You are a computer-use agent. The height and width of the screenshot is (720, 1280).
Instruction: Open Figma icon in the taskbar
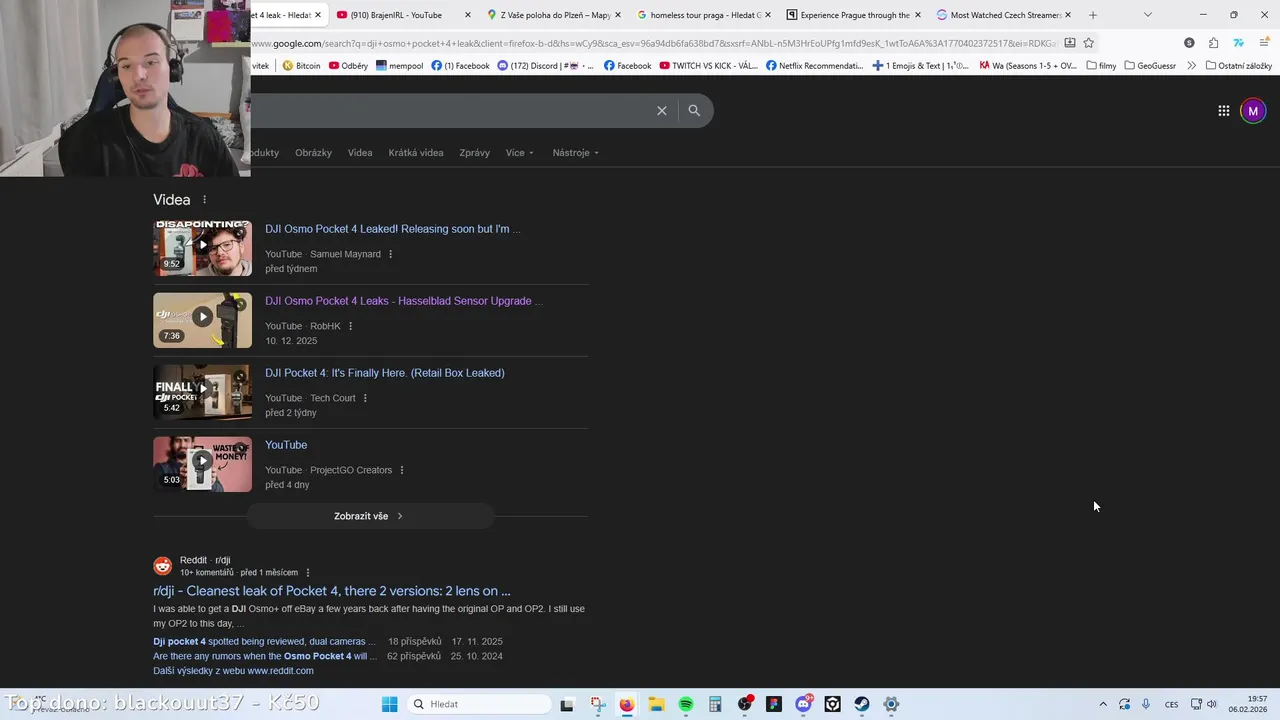tap(774, 704)
